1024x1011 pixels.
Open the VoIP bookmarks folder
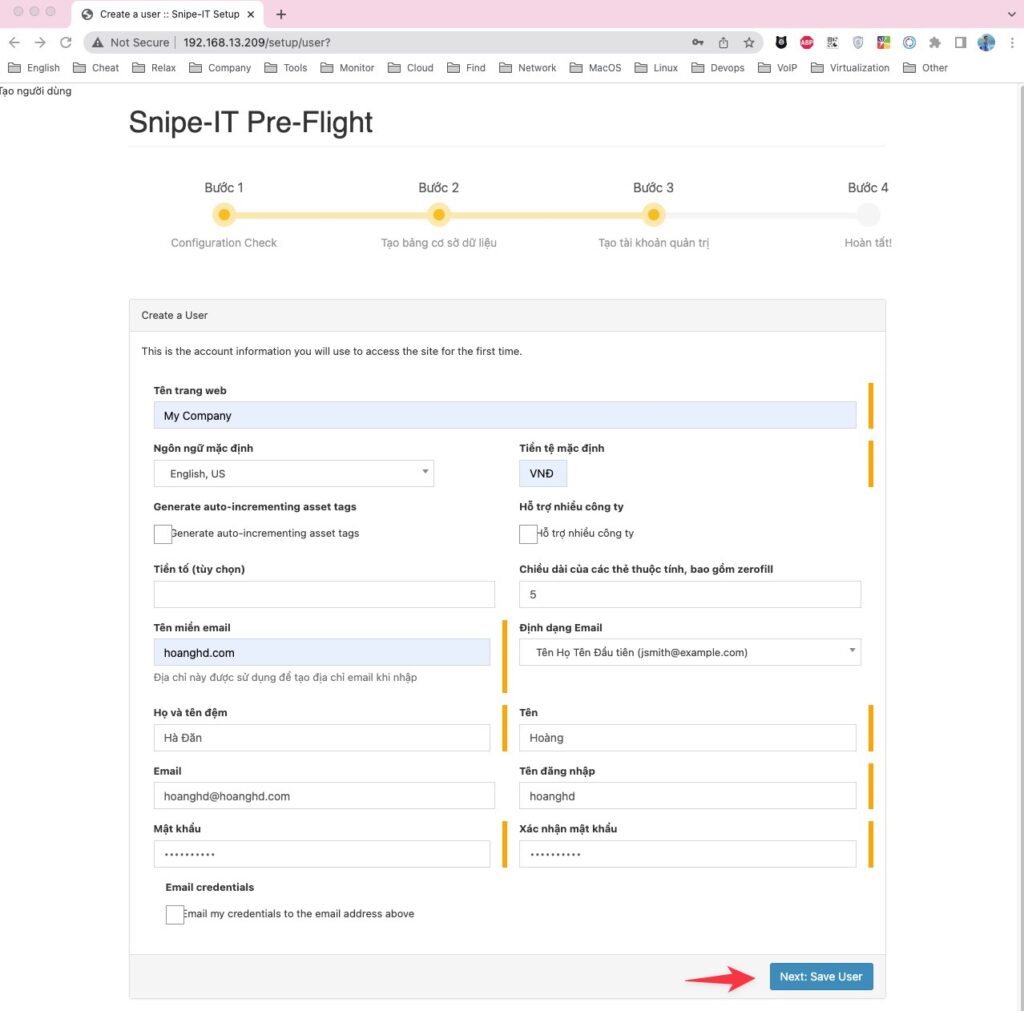[777, 68]
